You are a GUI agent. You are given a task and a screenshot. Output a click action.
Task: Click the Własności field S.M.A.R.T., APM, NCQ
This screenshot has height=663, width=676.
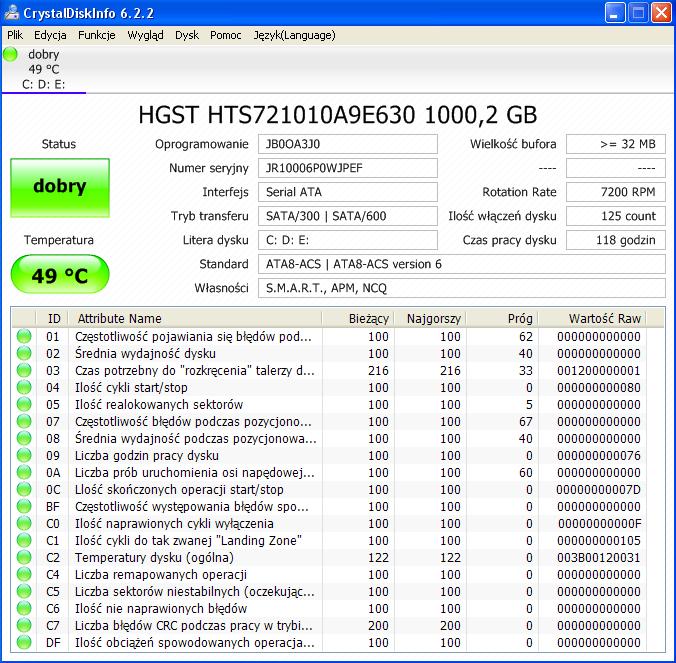[x=462, y=288]
